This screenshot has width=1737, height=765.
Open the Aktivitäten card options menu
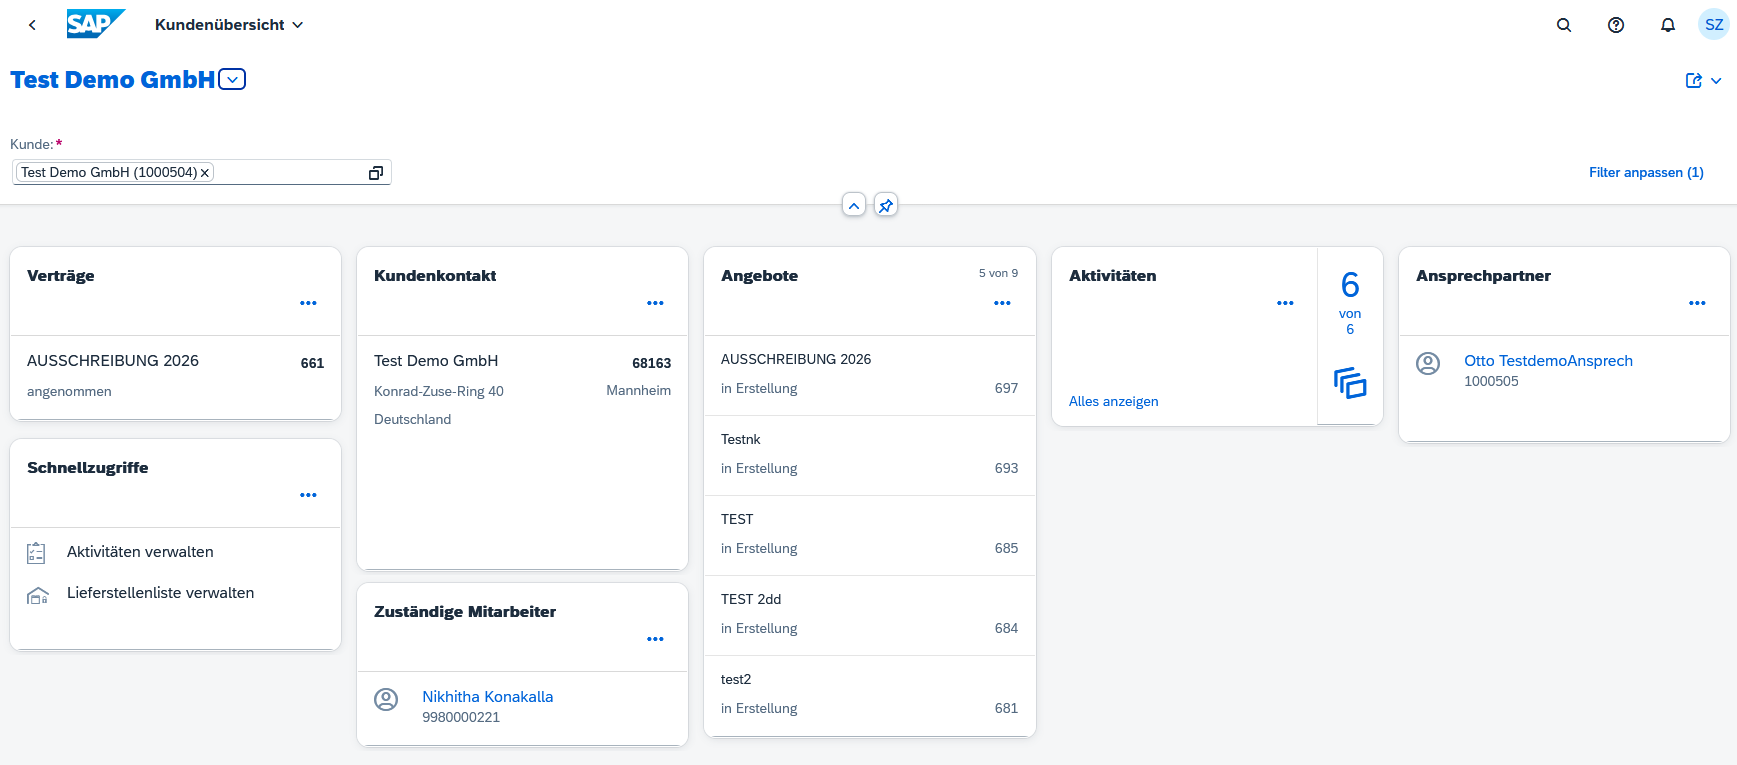point(1285,303)
